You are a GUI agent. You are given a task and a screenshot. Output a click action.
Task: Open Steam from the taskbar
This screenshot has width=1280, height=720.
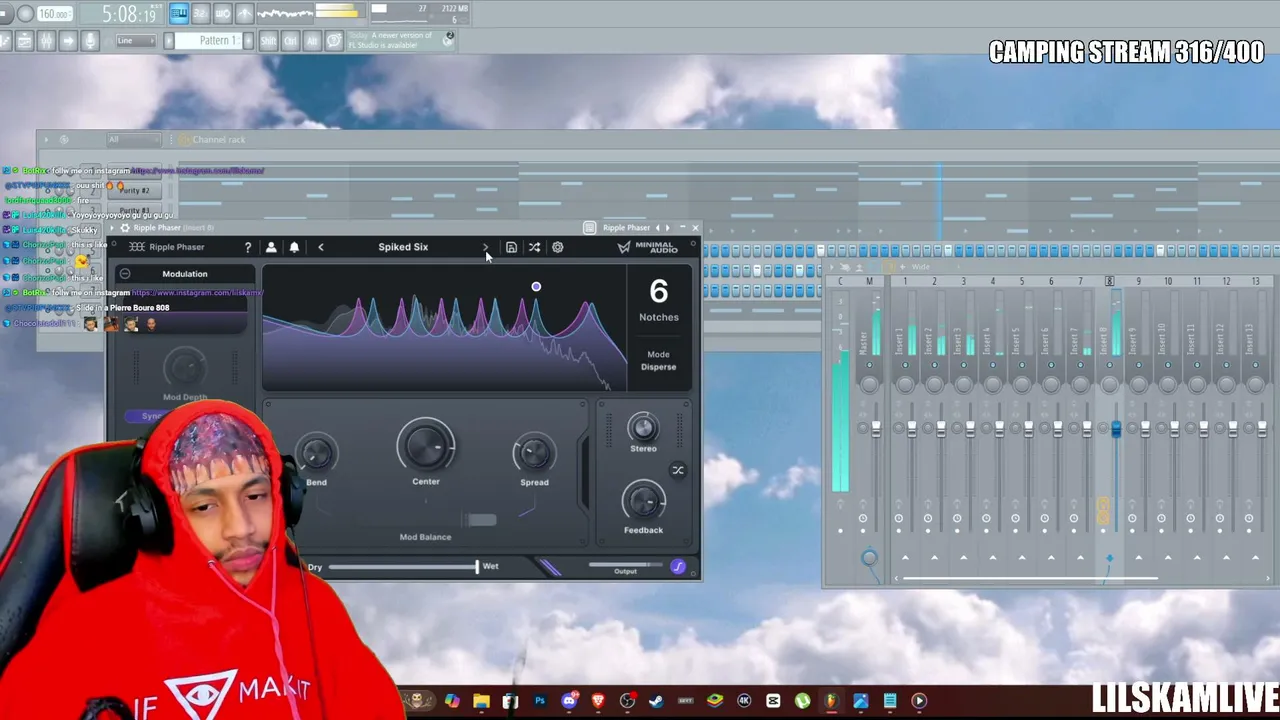coord(656,701)
